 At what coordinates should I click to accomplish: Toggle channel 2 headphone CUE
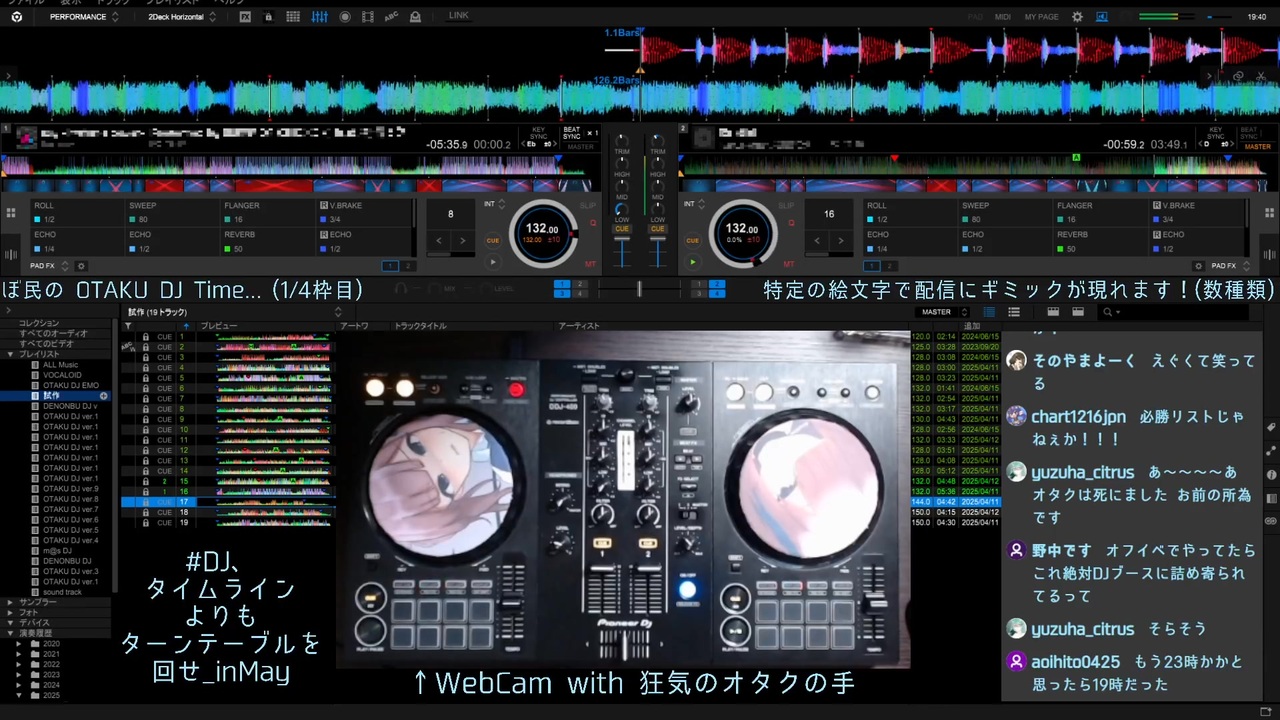point(657,229)
